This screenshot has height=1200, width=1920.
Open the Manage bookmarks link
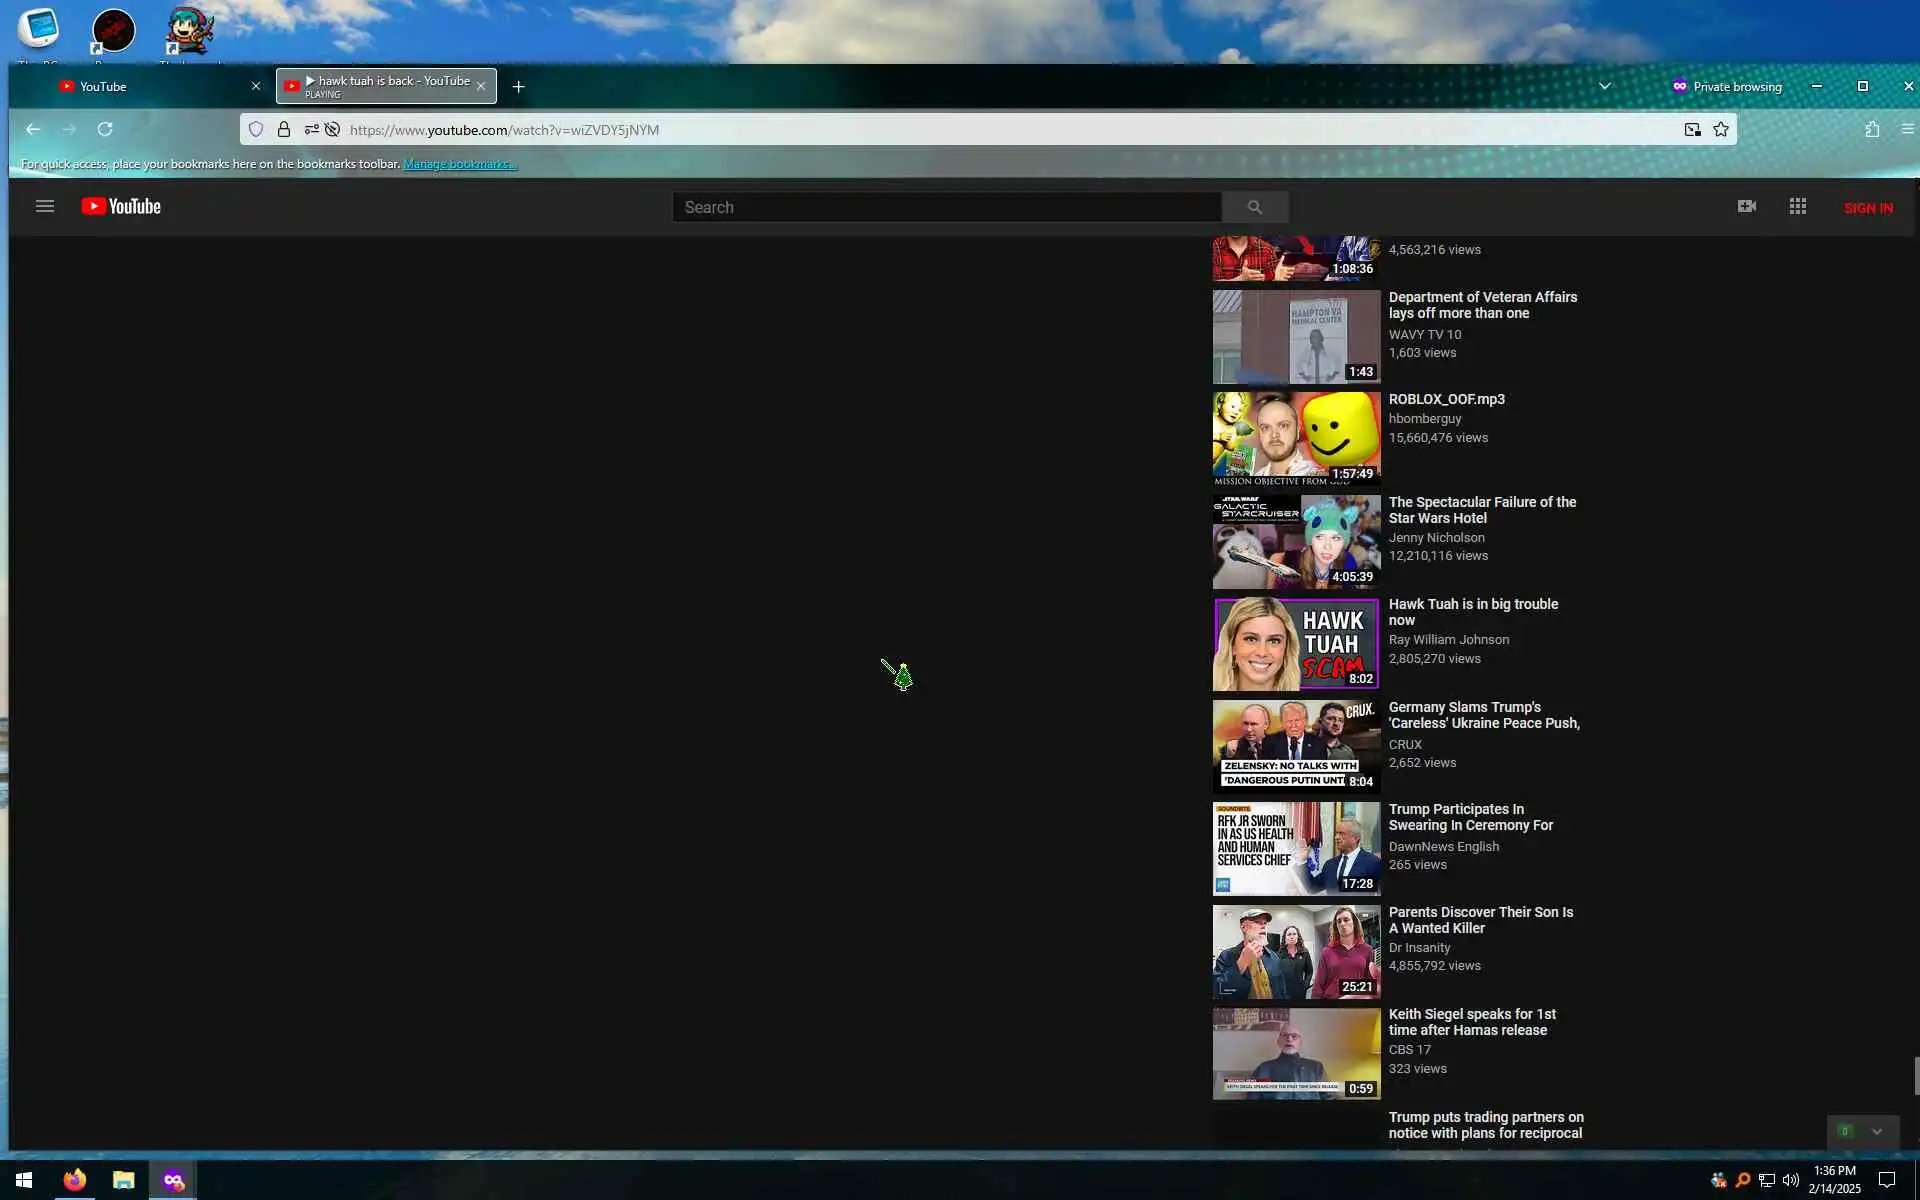(460, 164)
